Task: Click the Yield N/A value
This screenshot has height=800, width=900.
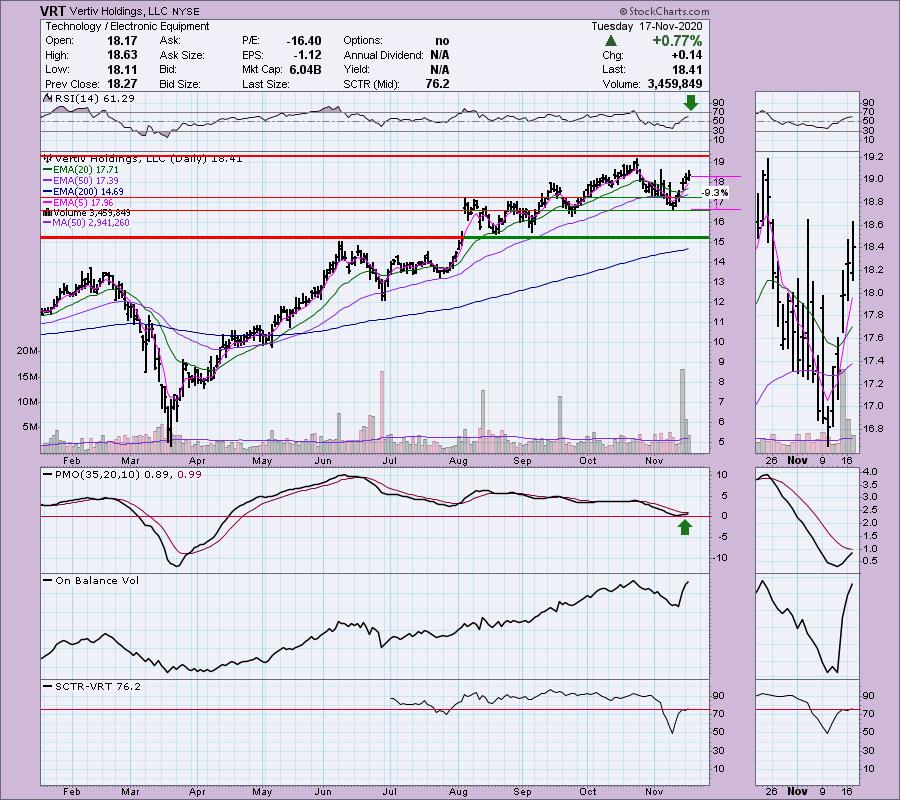Action: [x=439, y=69]
